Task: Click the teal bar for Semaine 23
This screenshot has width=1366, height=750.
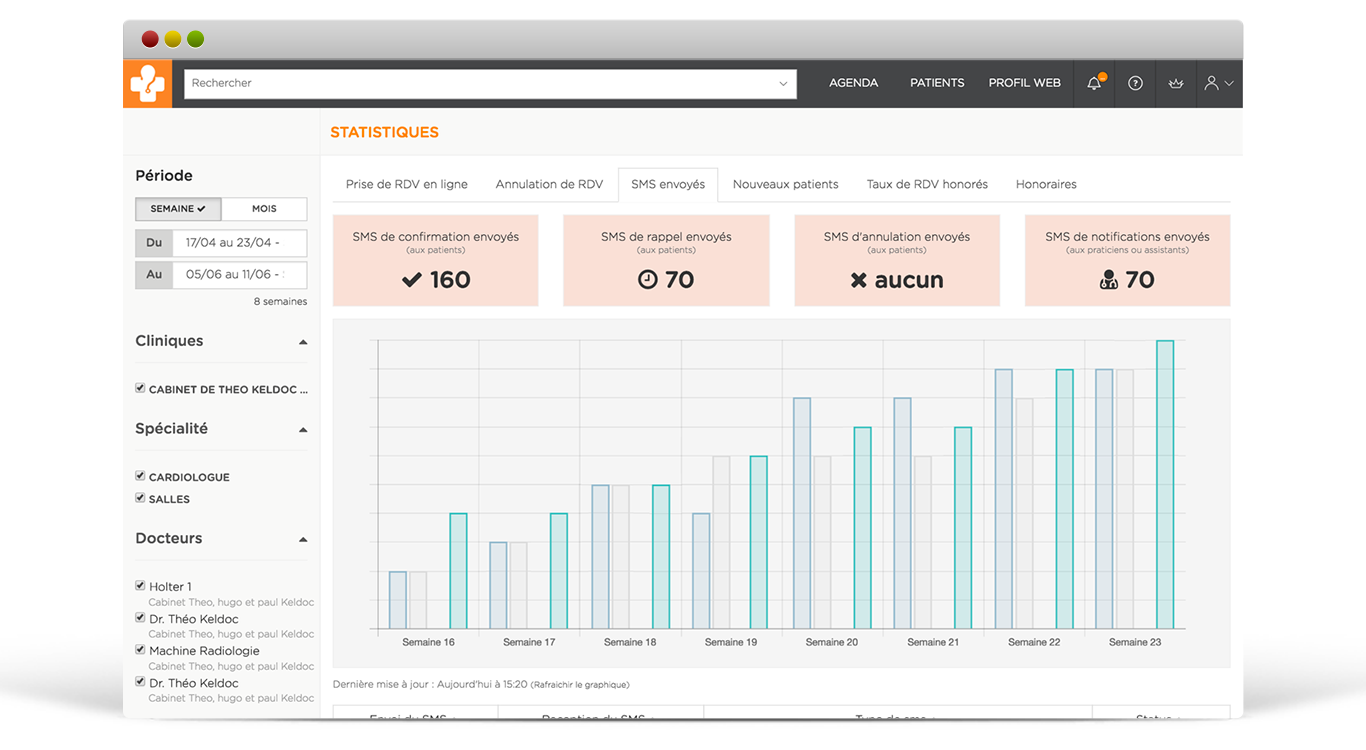Action: 1165,485
